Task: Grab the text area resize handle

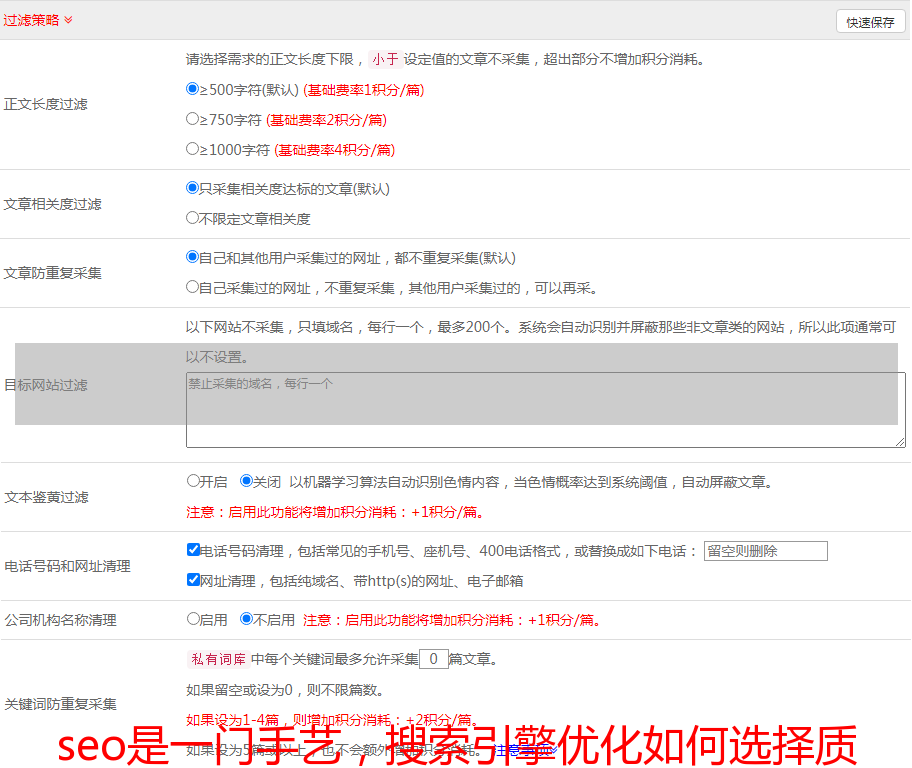Action: (900, 442)
